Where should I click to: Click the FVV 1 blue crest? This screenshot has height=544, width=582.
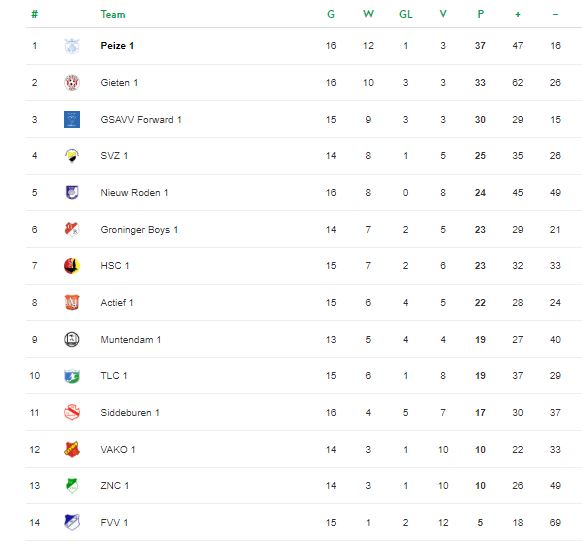[x=72, y=522]
